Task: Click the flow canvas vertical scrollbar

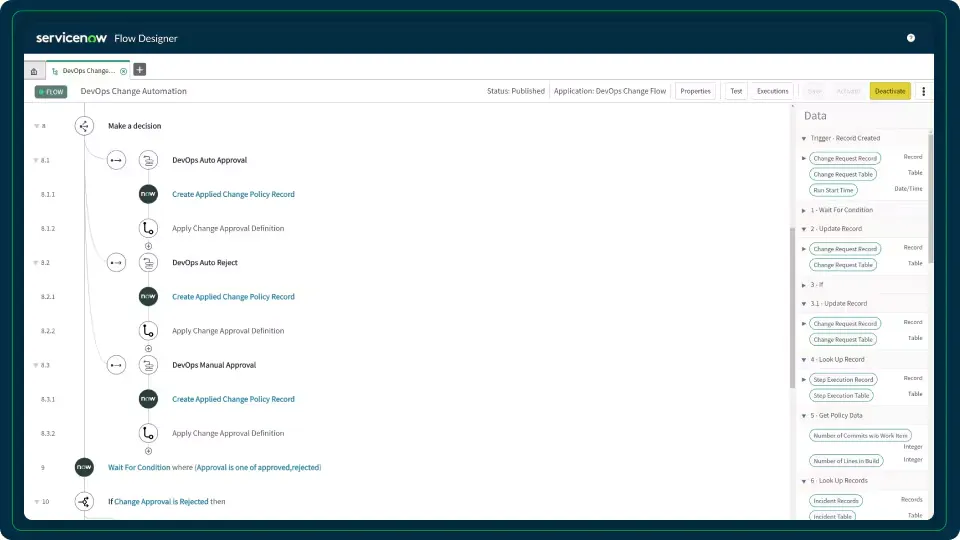Action: 792,306
